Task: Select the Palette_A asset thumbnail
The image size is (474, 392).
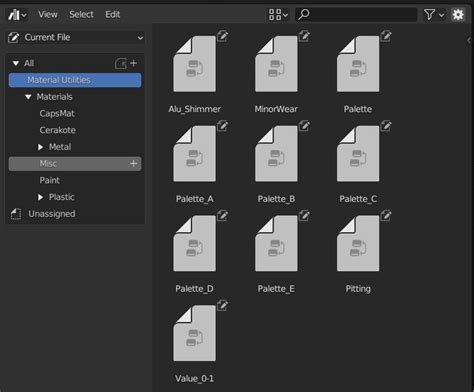Action: click(195, 154)
